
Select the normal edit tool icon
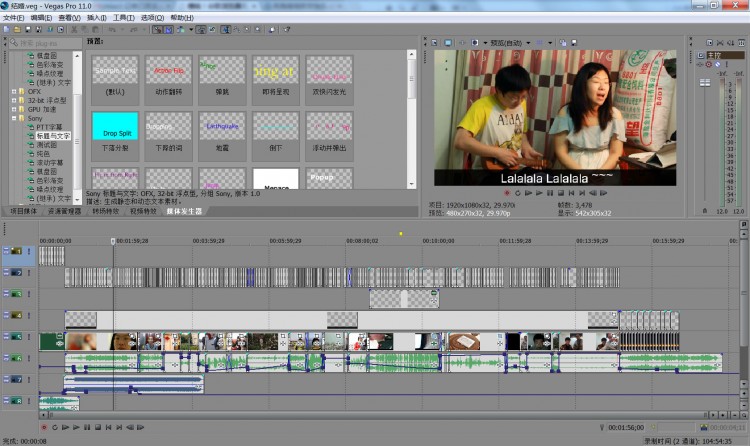click(225, 30)
